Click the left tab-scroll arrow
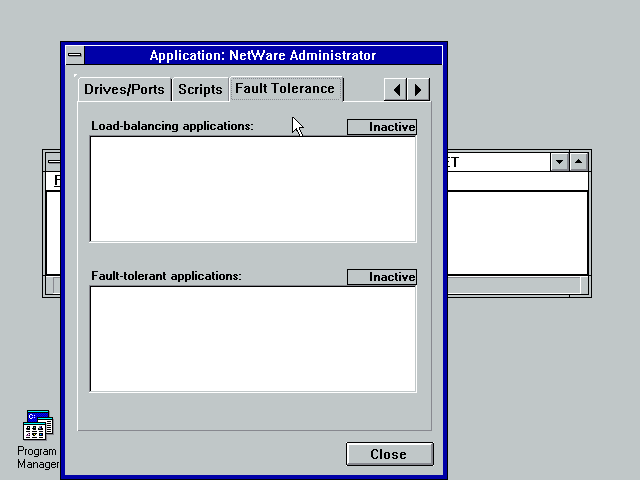 [396, 89]
